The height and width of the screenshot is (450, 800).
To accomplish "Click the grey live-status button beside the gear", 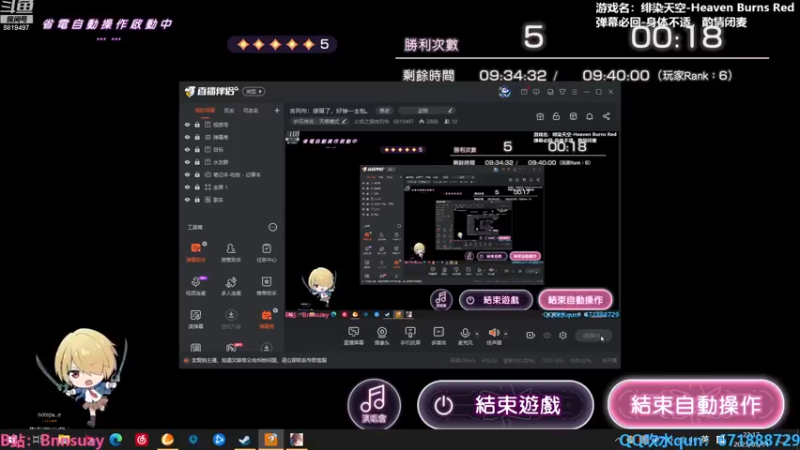I will coord(593,335).
